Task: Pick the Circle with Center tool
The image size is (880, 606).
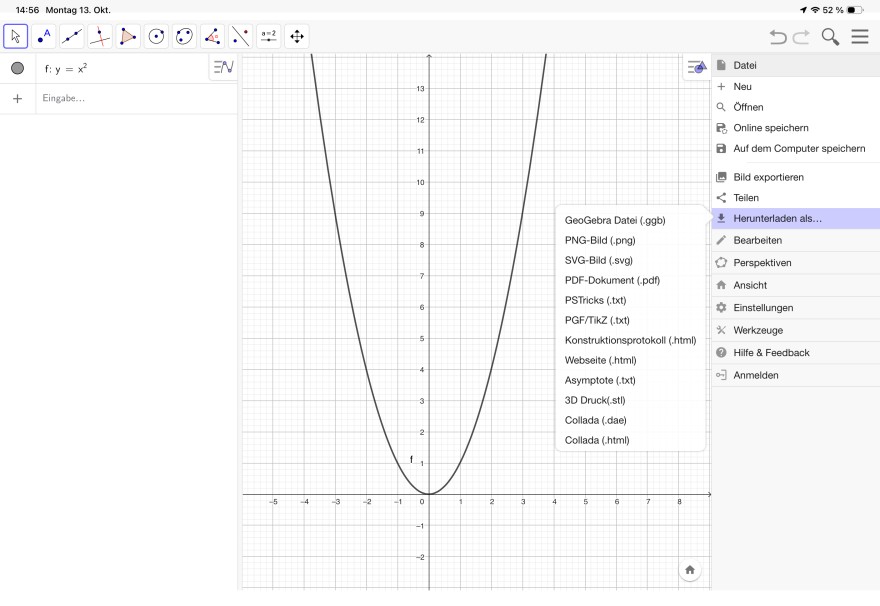Action: 156,37
